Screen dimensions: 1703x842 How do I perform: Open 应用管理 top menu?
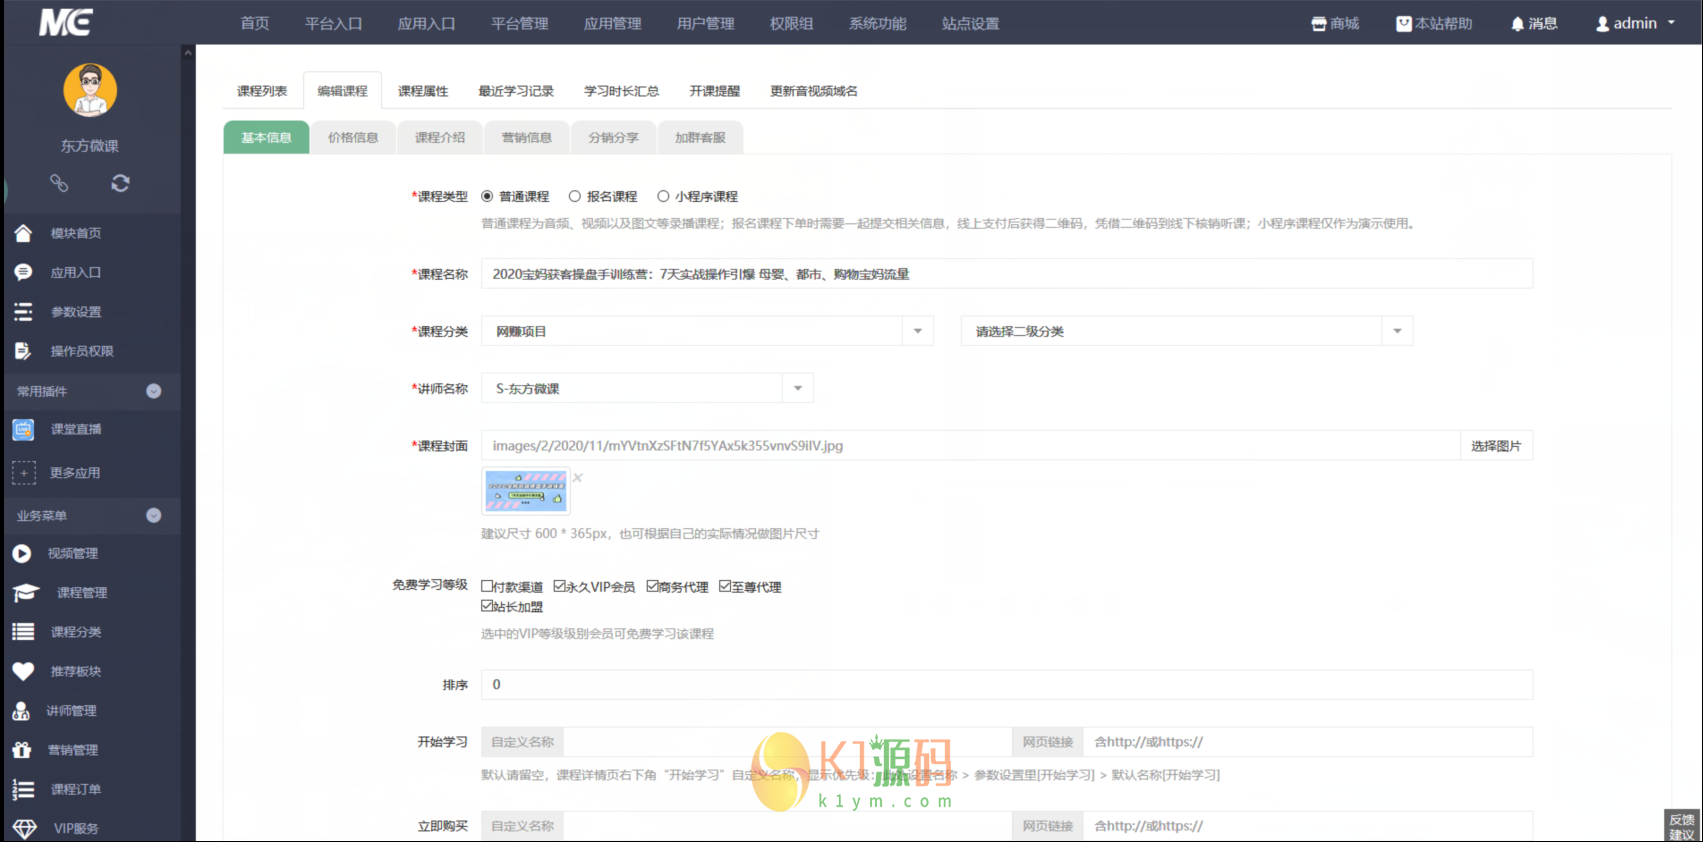pos(613,23)
